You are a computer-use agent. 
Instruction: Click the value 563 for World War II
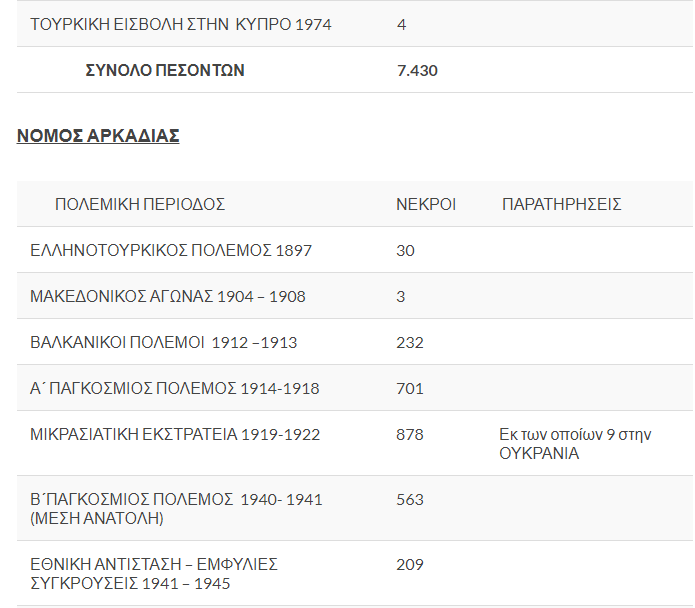tap(410, 499)
